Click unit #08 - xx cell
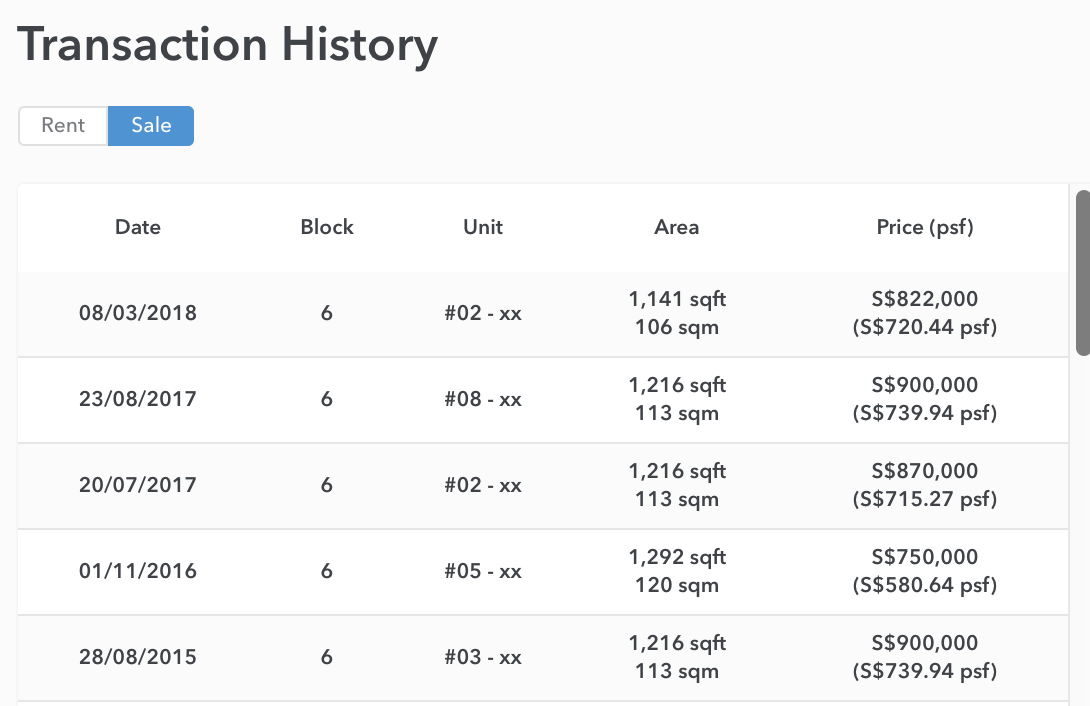This screenshot has width=1090, height=706. (x=483, y=399)
